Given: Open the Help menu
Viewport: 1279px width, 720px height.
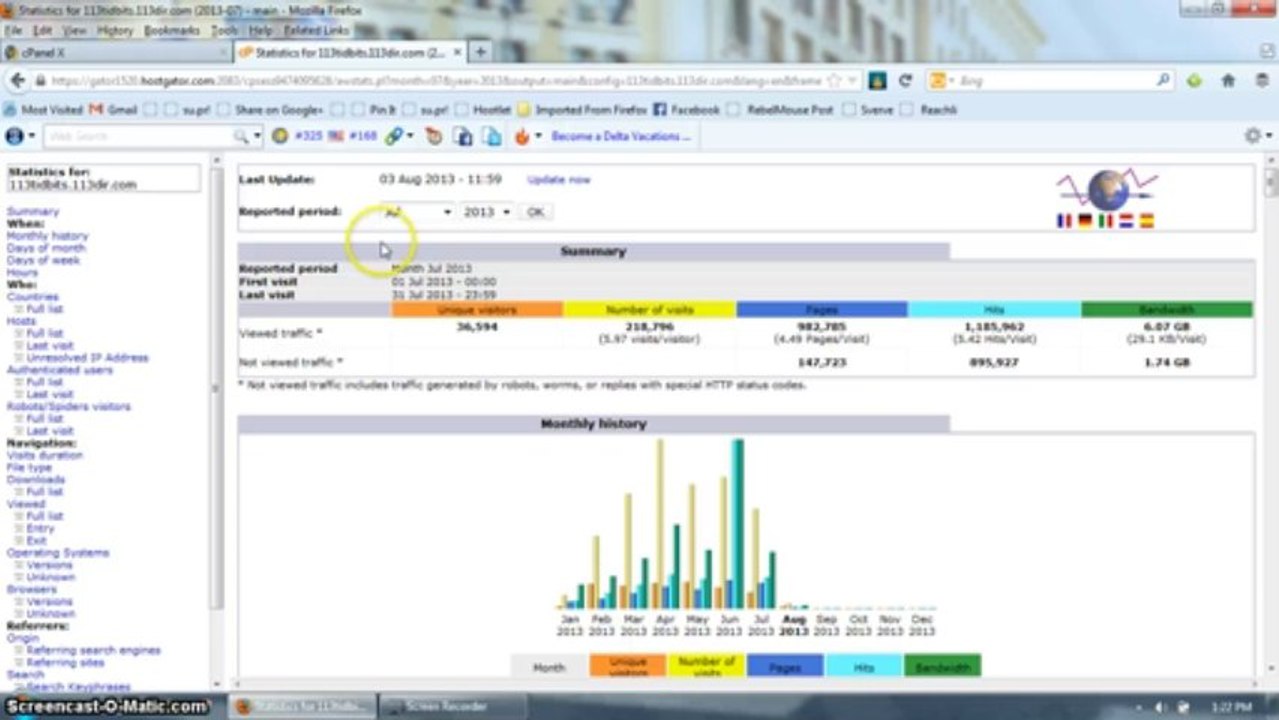Looking at the screenshot, I should (x=261, y=31).
